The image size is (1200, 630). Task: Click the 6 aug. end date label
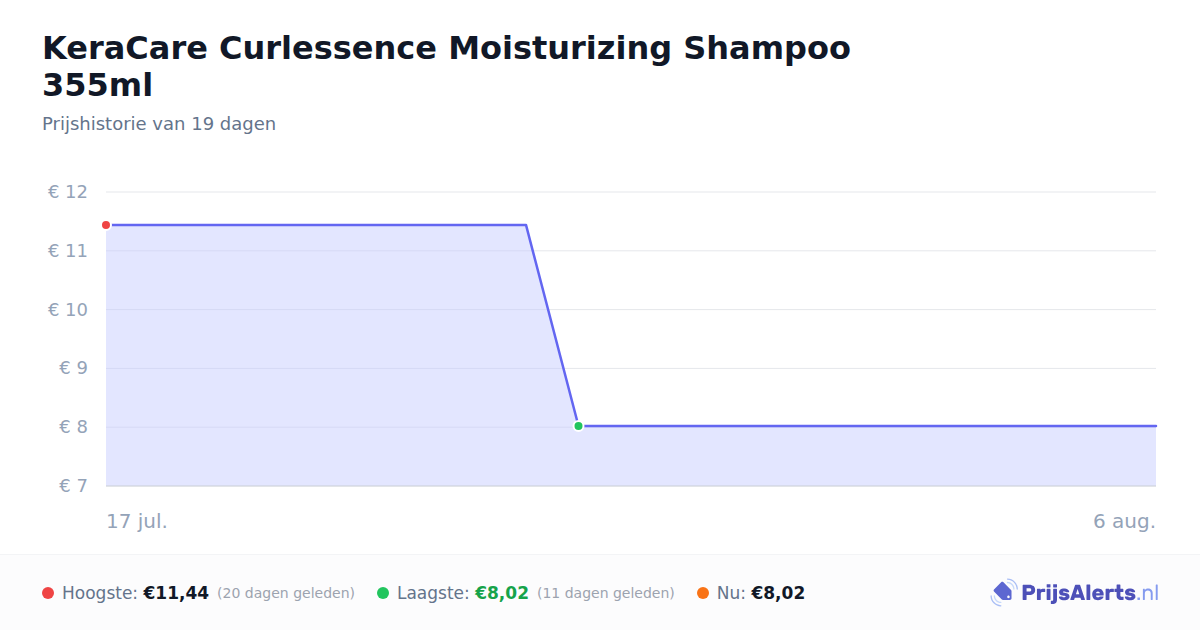1124,521
